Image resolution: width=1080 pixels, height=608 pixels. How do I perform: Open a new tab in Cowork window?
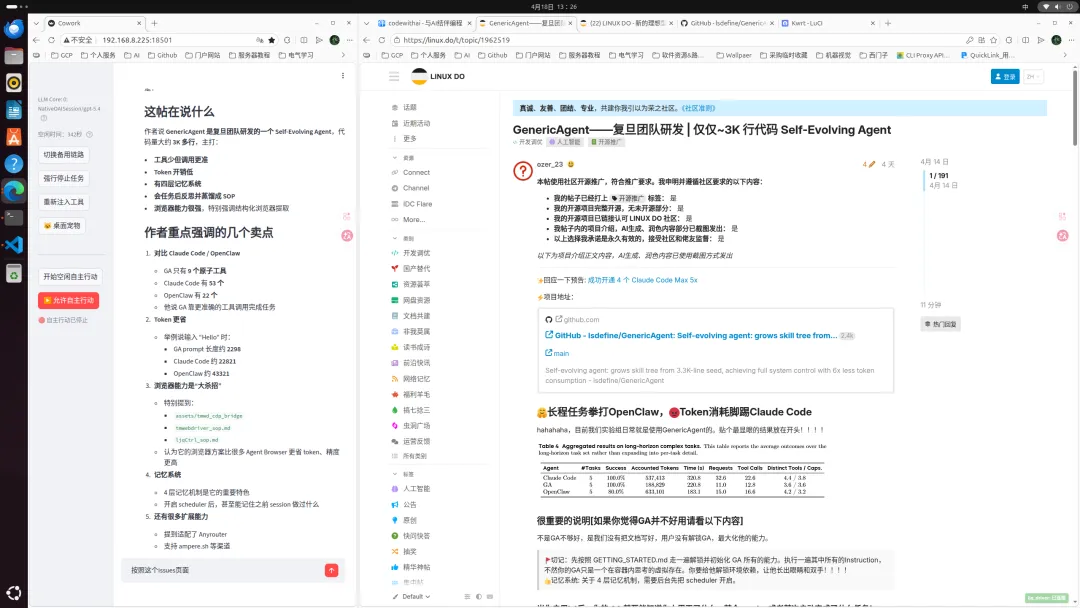click(x=154, y=23)
